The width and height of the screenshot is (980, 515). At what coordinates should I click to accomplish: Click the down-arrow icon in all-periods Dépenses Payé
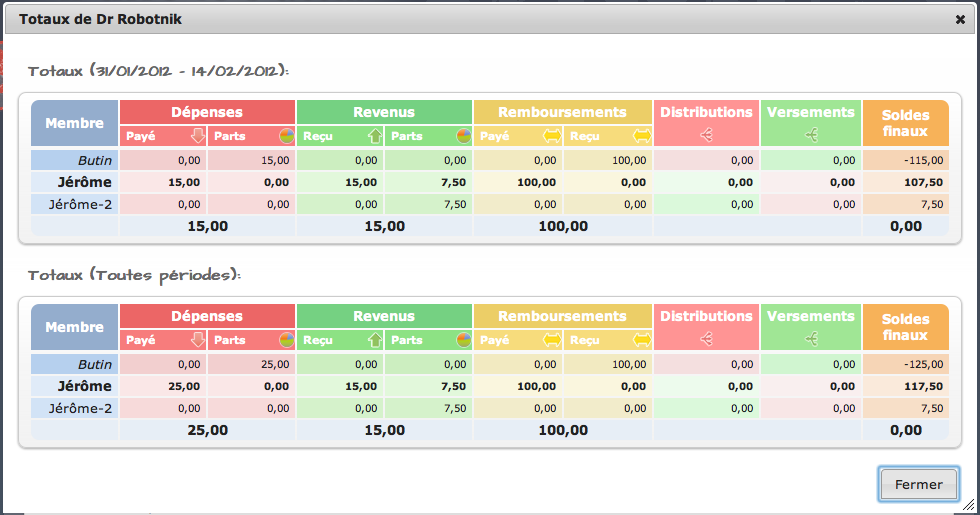pyautogui.click(x=197, y=340)
